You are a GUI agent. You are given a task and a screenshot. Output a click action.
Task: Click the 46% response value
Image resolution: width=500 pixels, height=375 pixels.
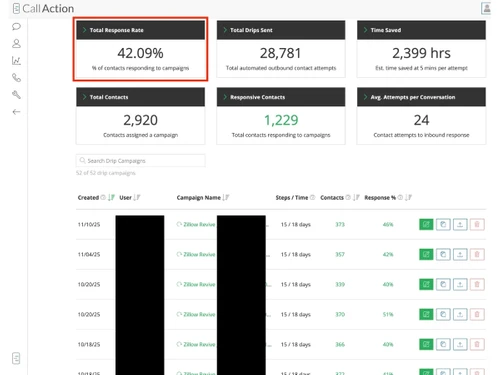388,224
